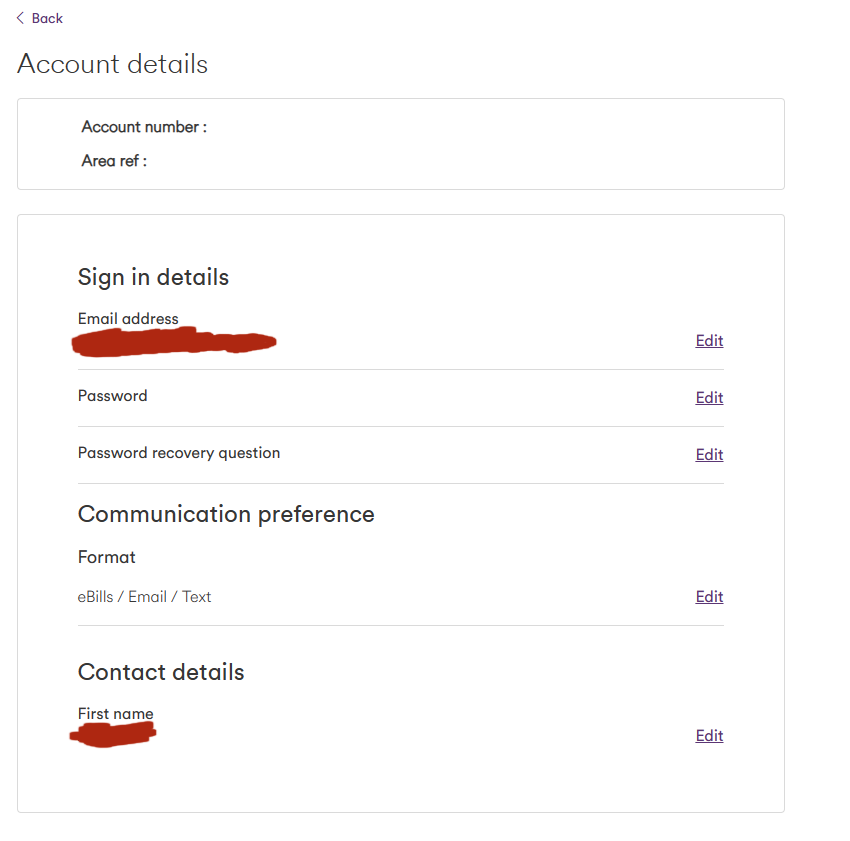Click the Account number field

[x=143, y=127]
